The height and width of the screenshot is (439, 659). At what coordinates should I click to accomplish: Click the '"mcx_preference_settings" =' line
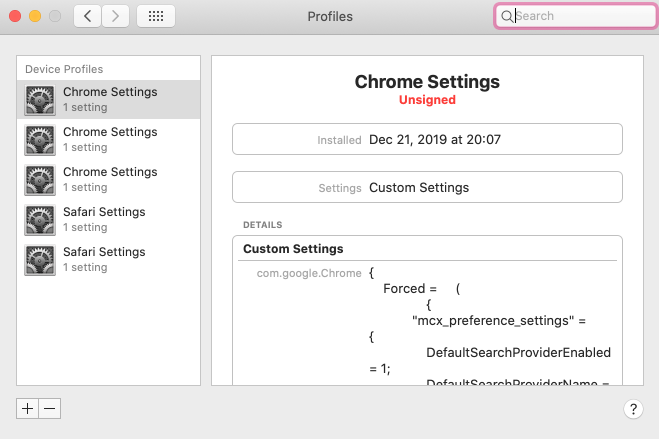499,321
